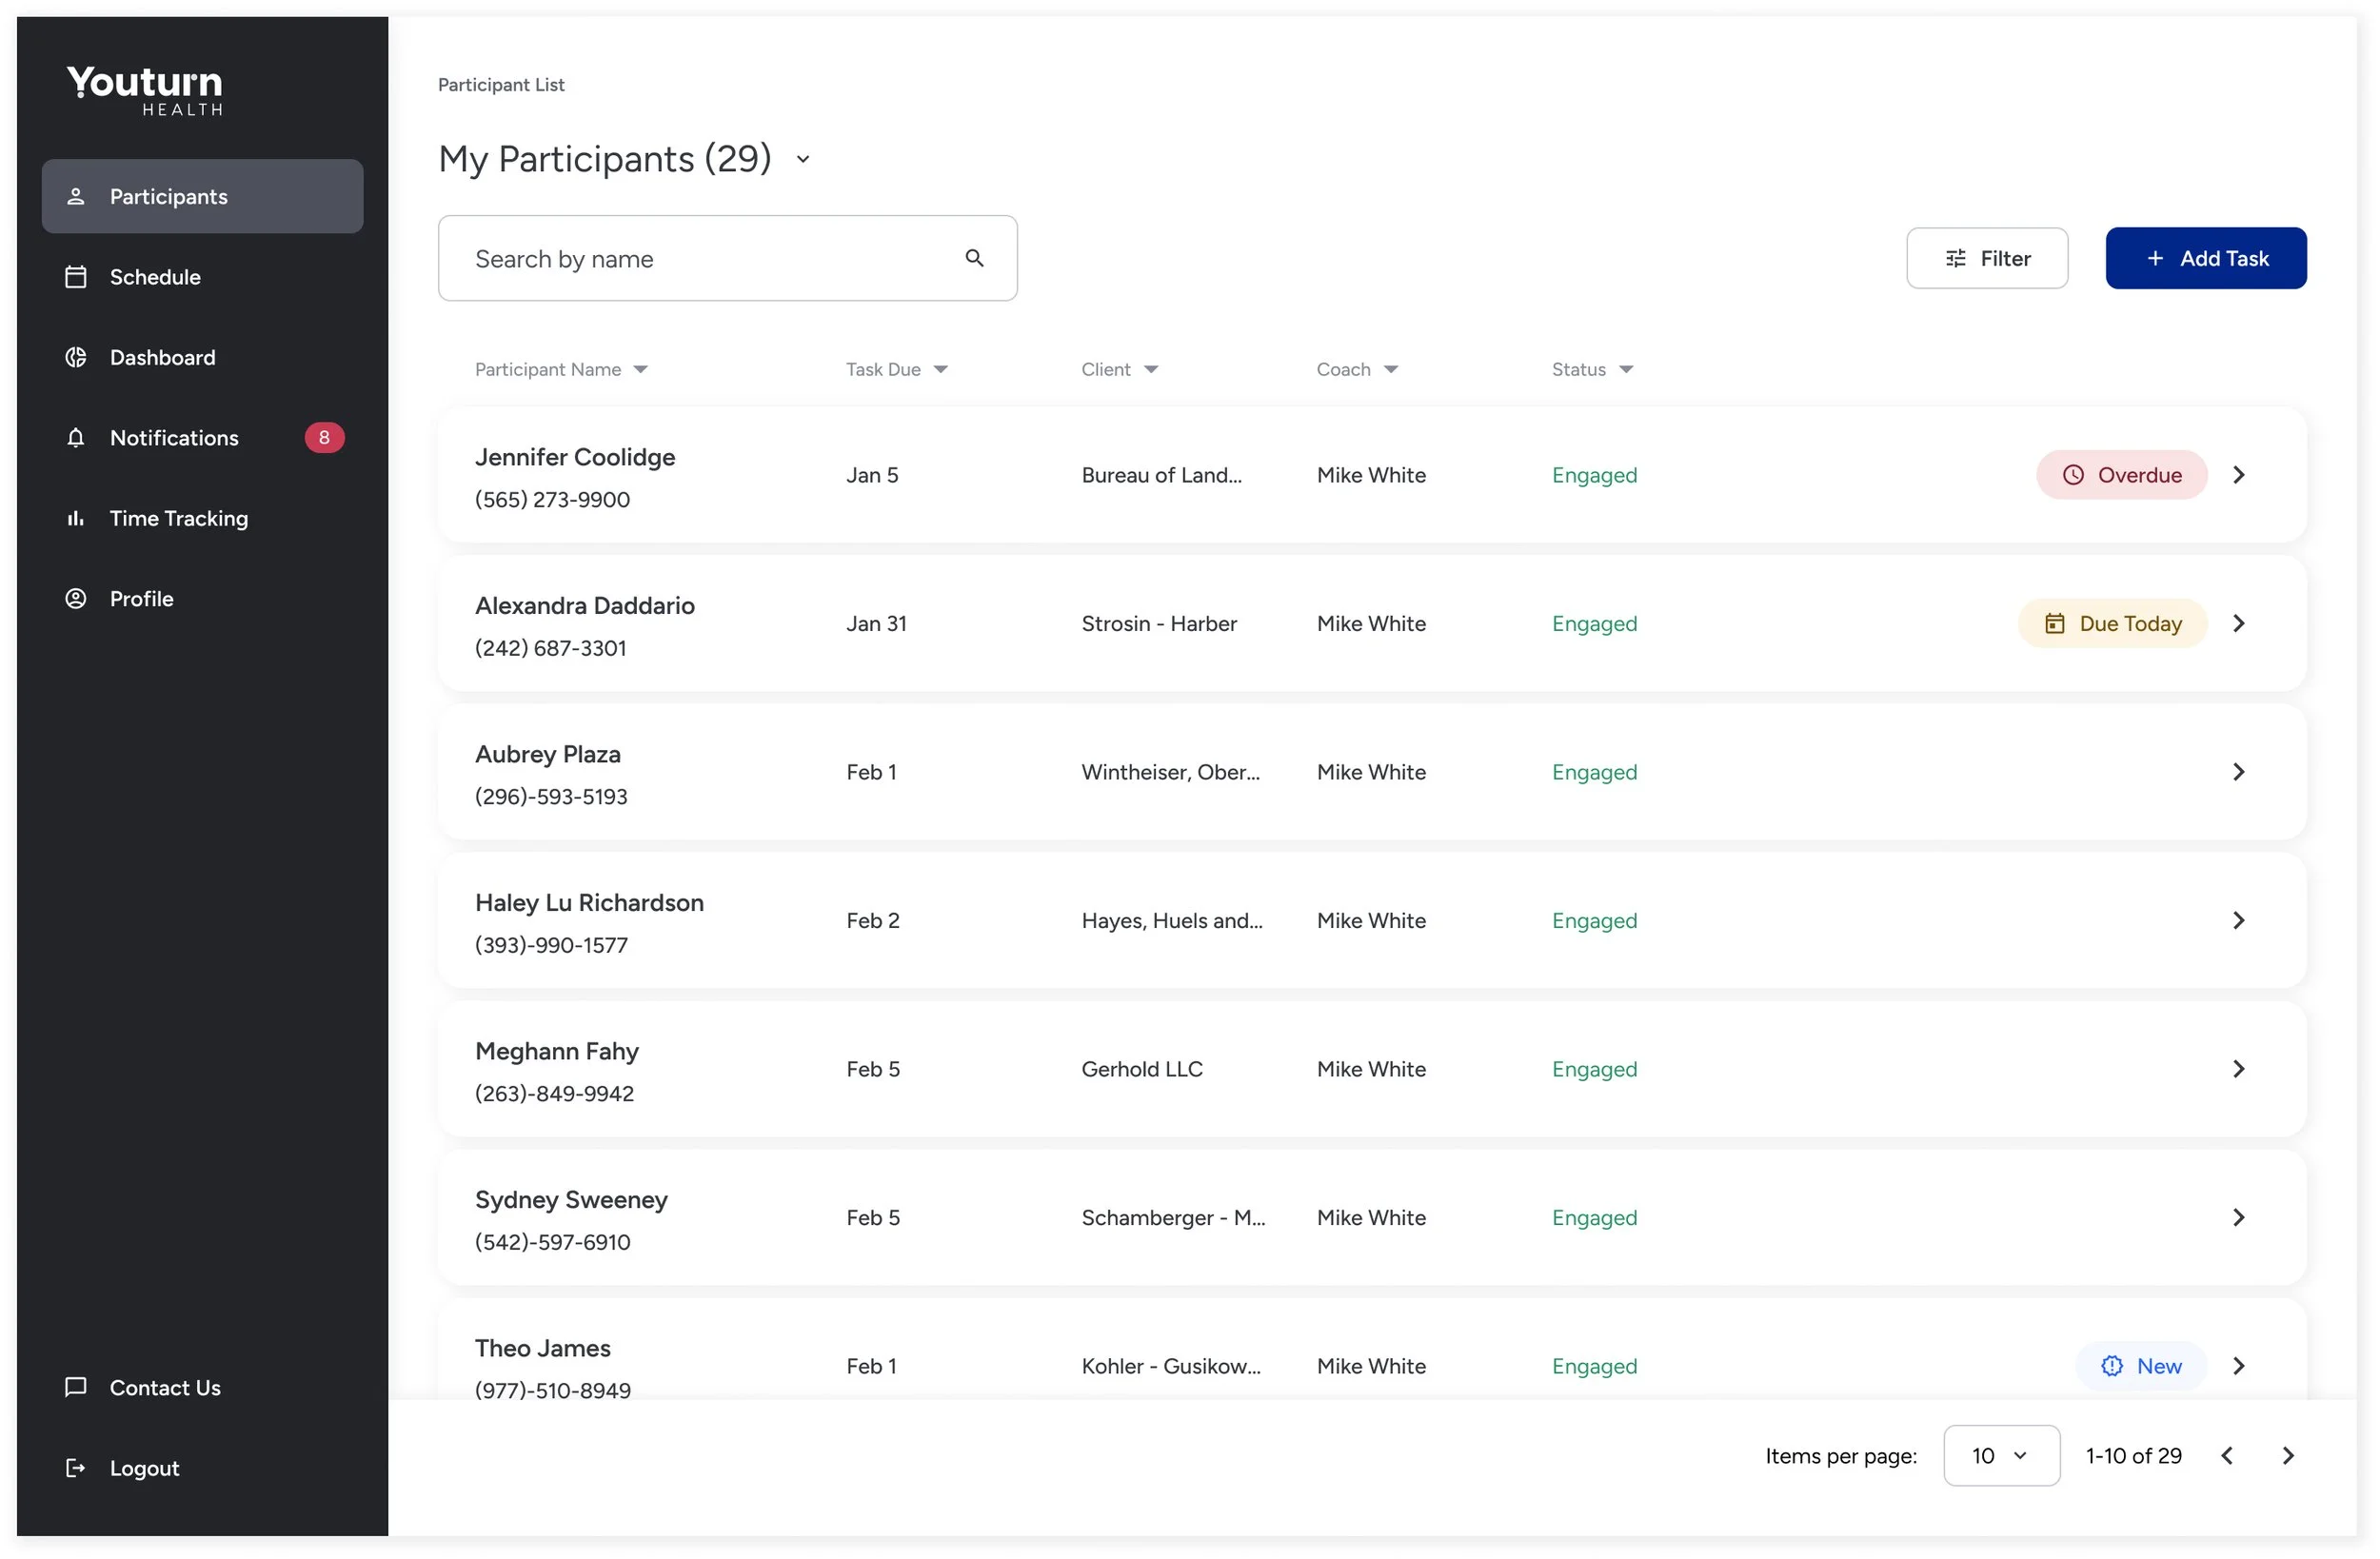Click the Contact Us chat bubble icon
Screen dimensions: 2380x1559
pos(76,1387)
